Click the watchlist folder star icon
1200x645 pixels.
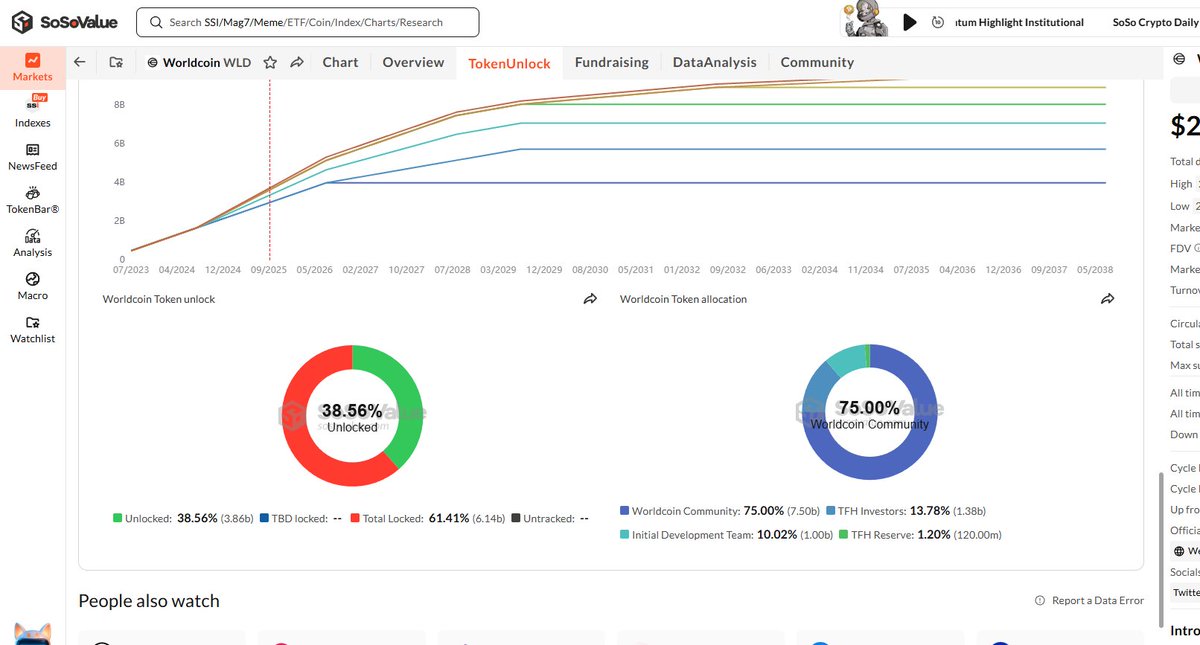[x=116, y=62]
